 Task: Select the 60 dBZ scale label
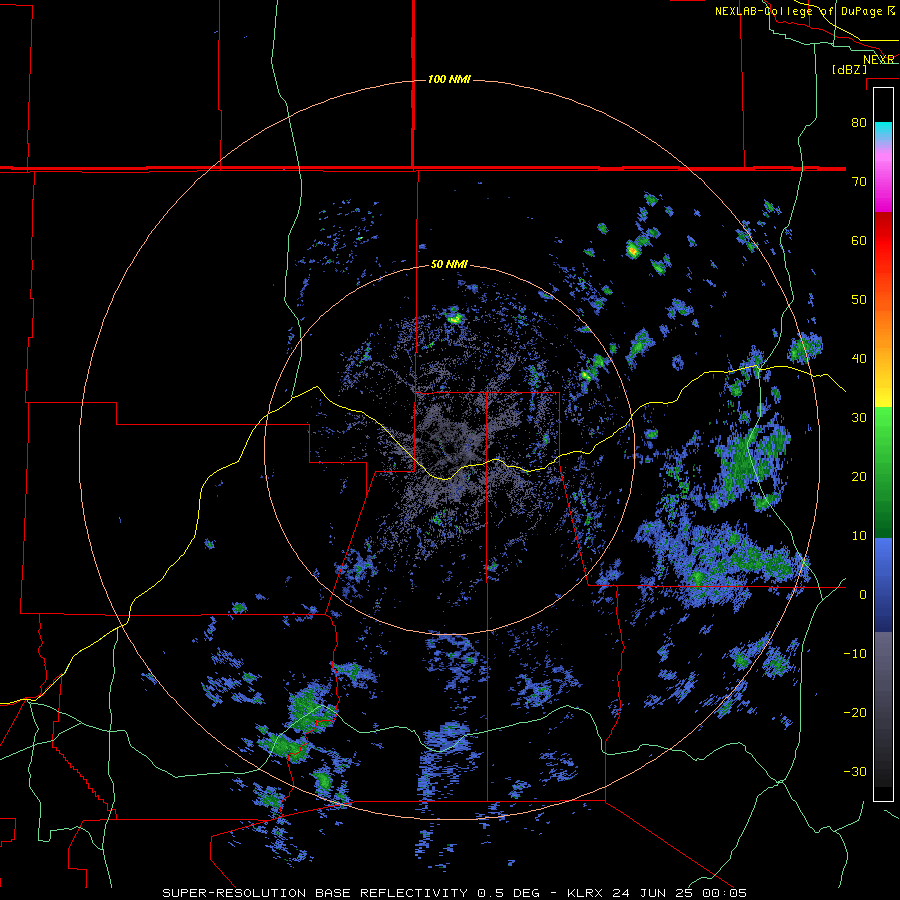click(859, 240)
